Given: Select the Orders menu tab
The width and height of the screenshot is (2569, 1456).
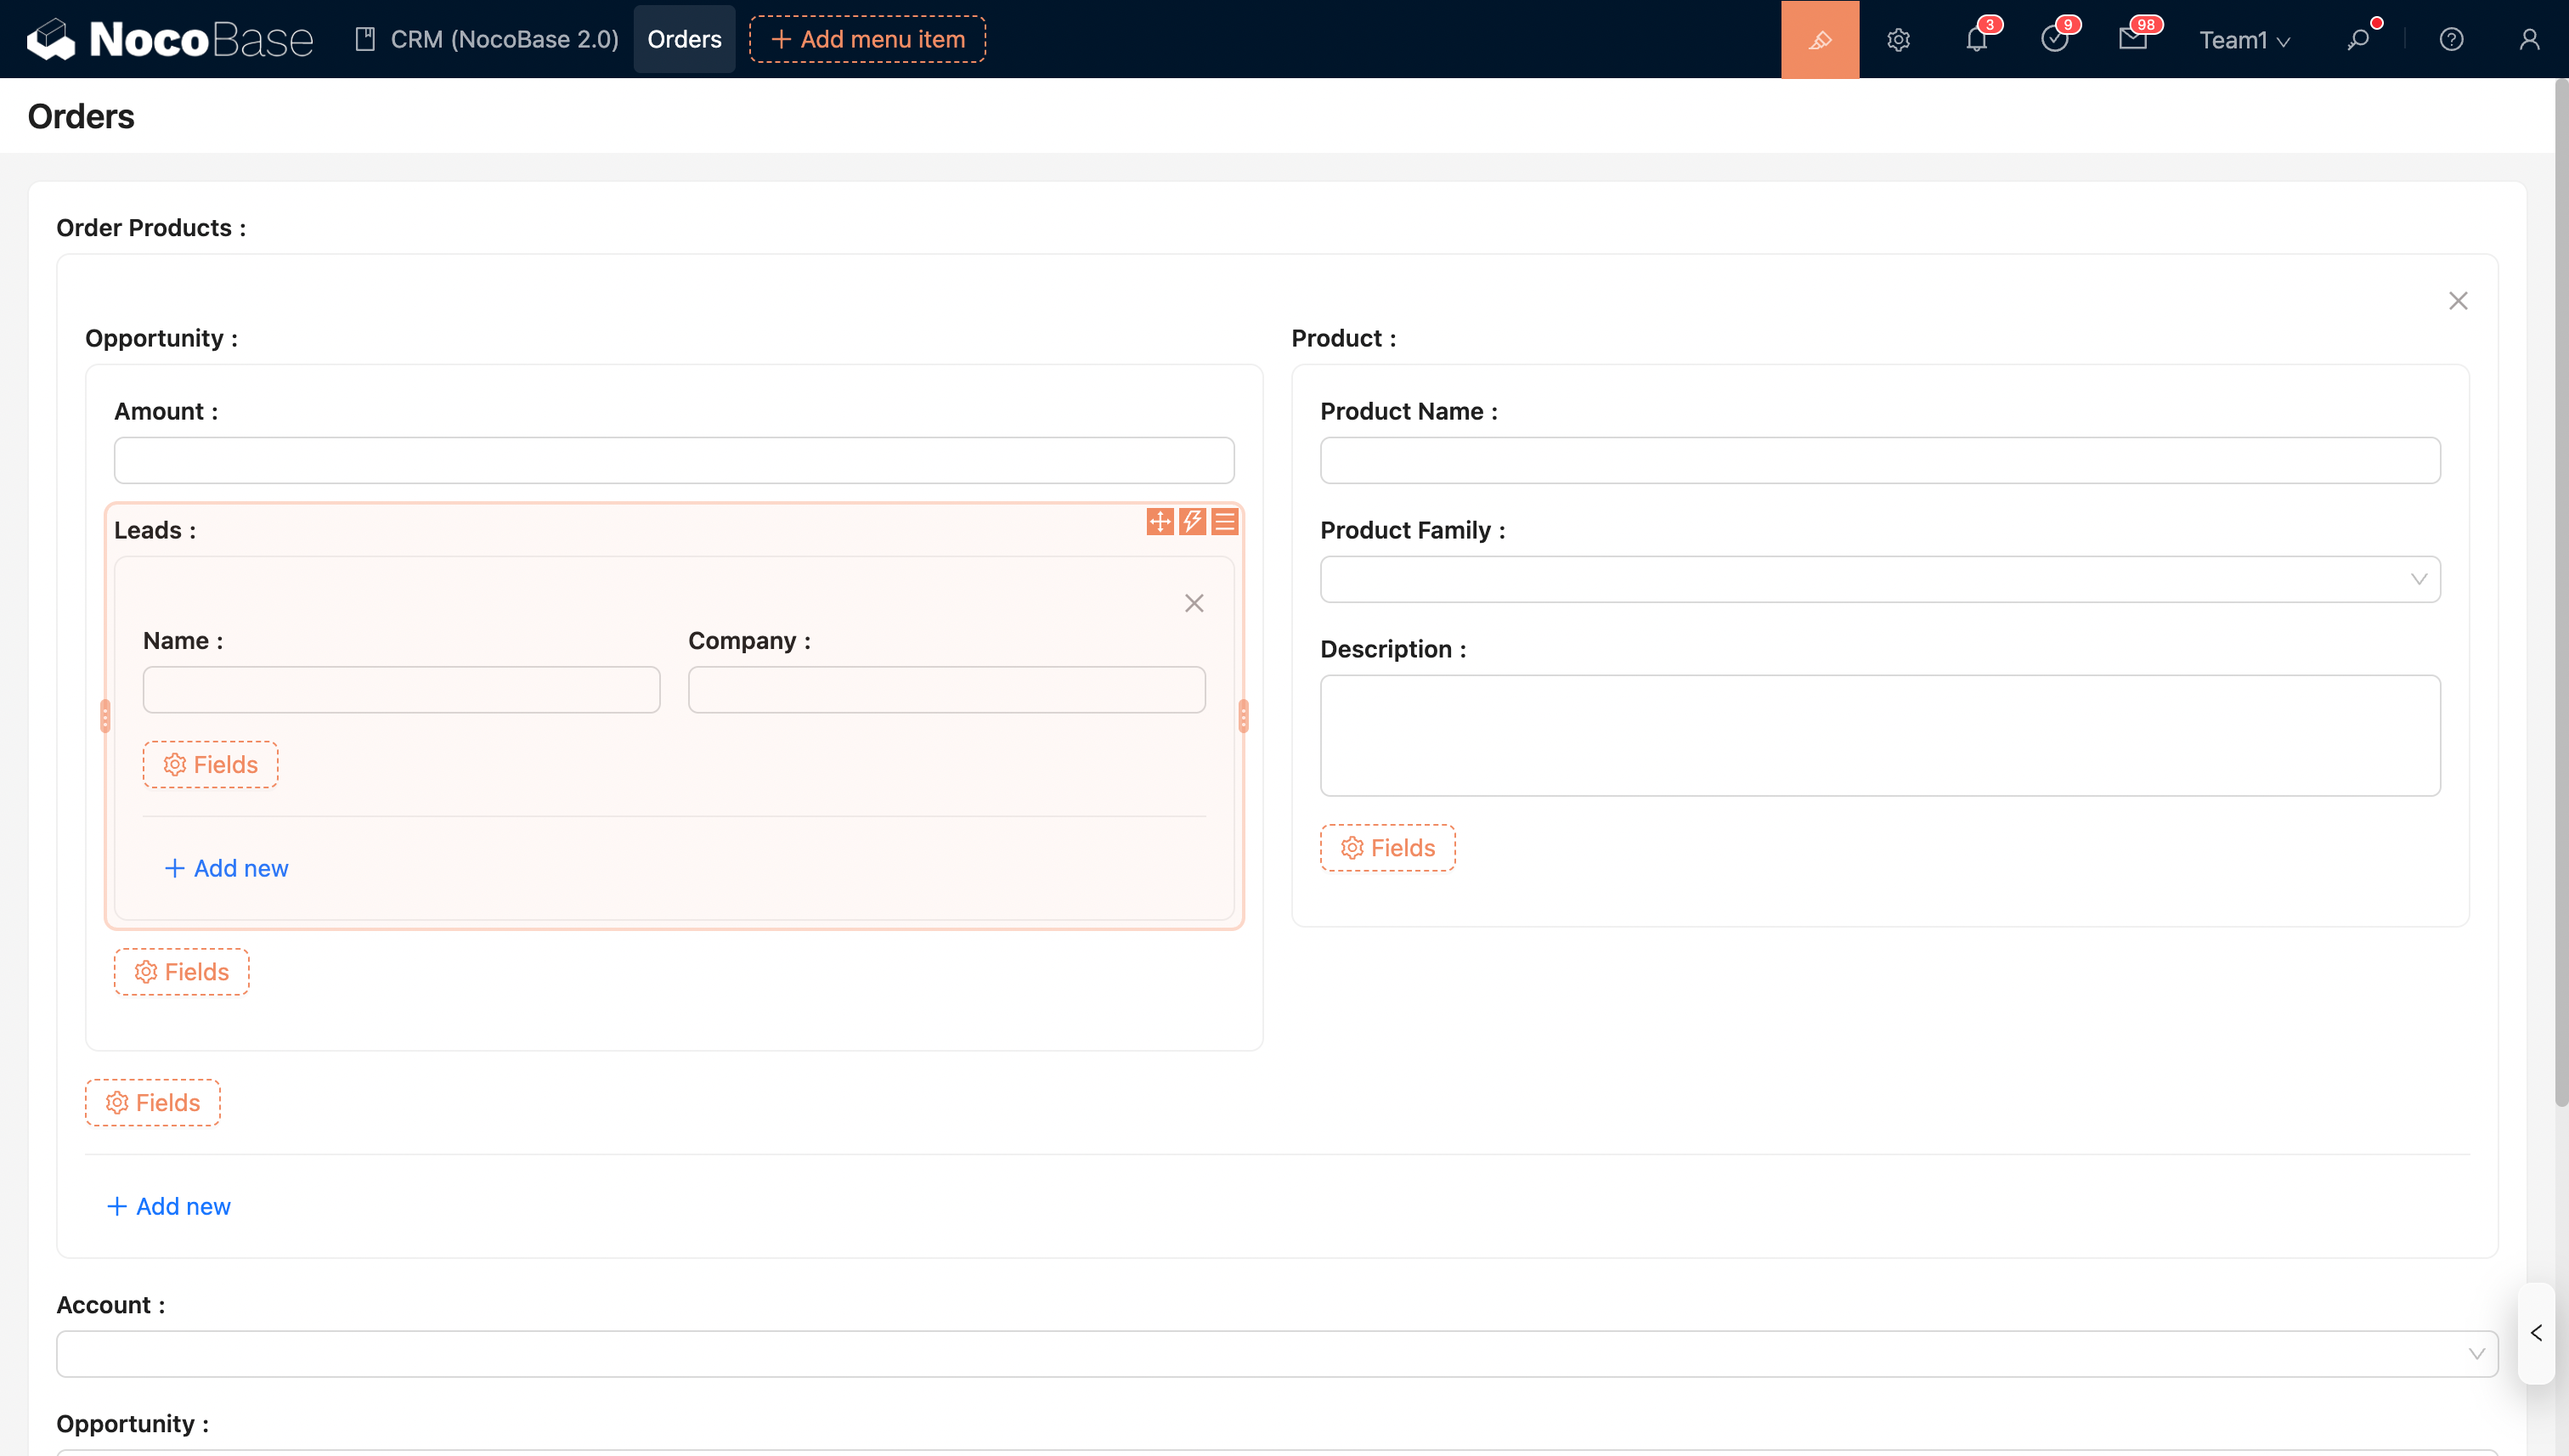Looking at the screenshot, I should point(684,39).
